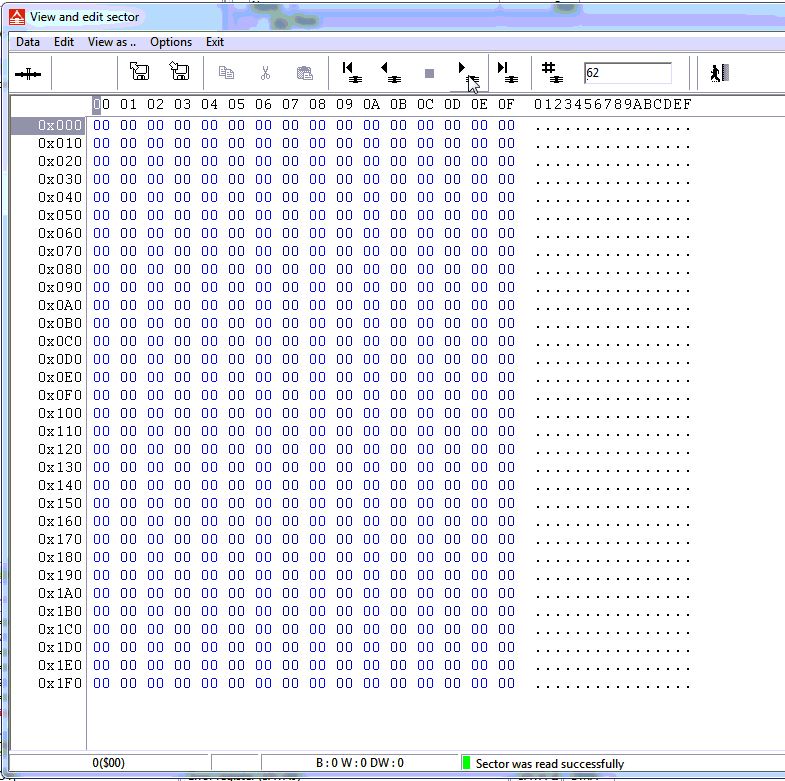Viewport: 785px width, 781px height.
Task: Open the Options menu
Action: pyautogui.click(x=171, y=42)
